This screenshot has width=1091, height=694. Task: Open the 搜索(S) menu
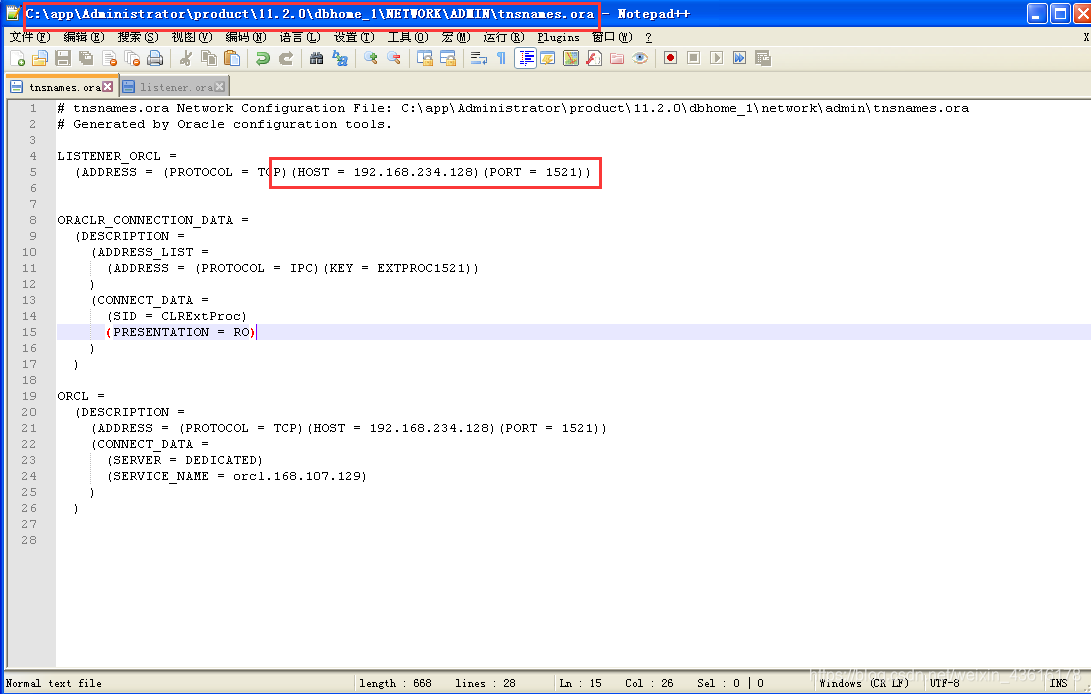[138, 37]
